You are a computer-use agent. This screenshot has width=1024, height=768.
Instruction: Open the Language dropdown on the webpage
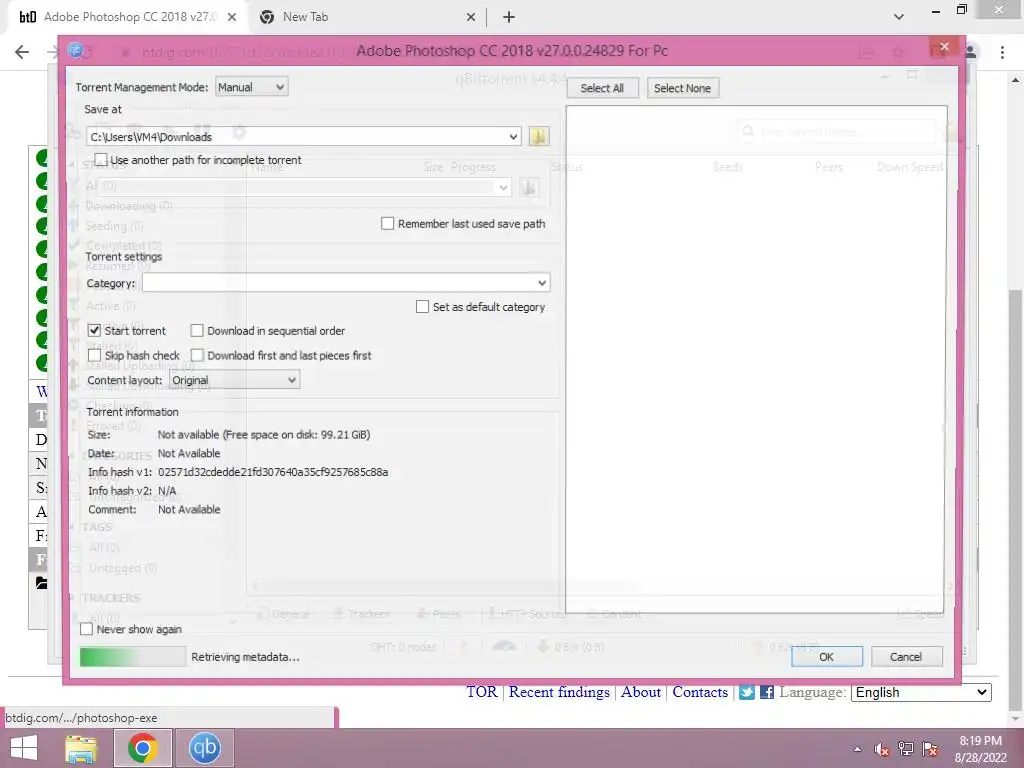[x=921, y=692]
